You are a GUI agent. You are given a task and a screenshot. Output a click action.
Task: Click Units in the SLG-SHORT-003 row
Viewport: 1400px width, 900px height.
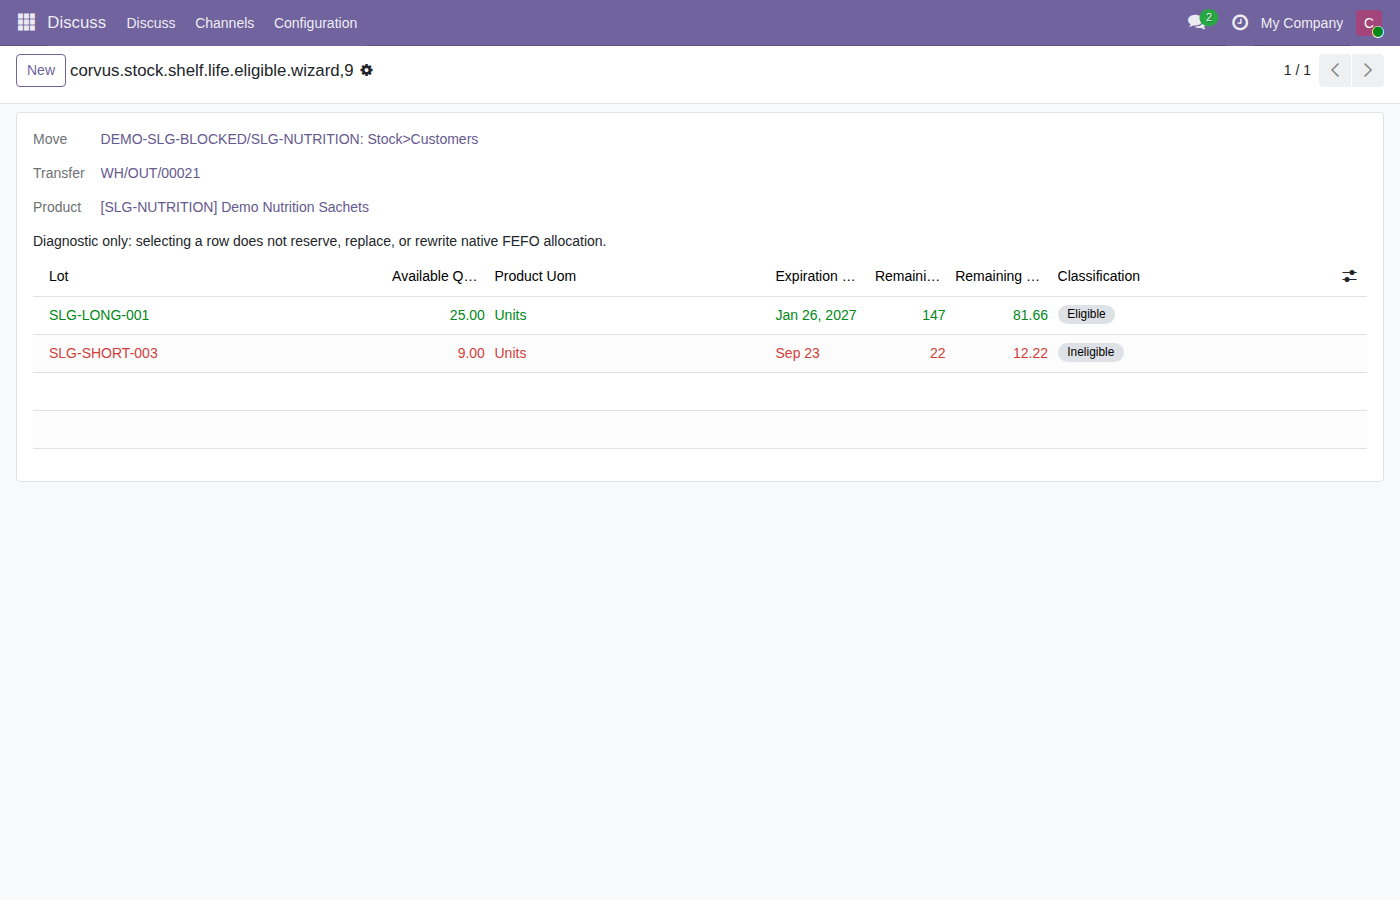(x=510, y=353)
